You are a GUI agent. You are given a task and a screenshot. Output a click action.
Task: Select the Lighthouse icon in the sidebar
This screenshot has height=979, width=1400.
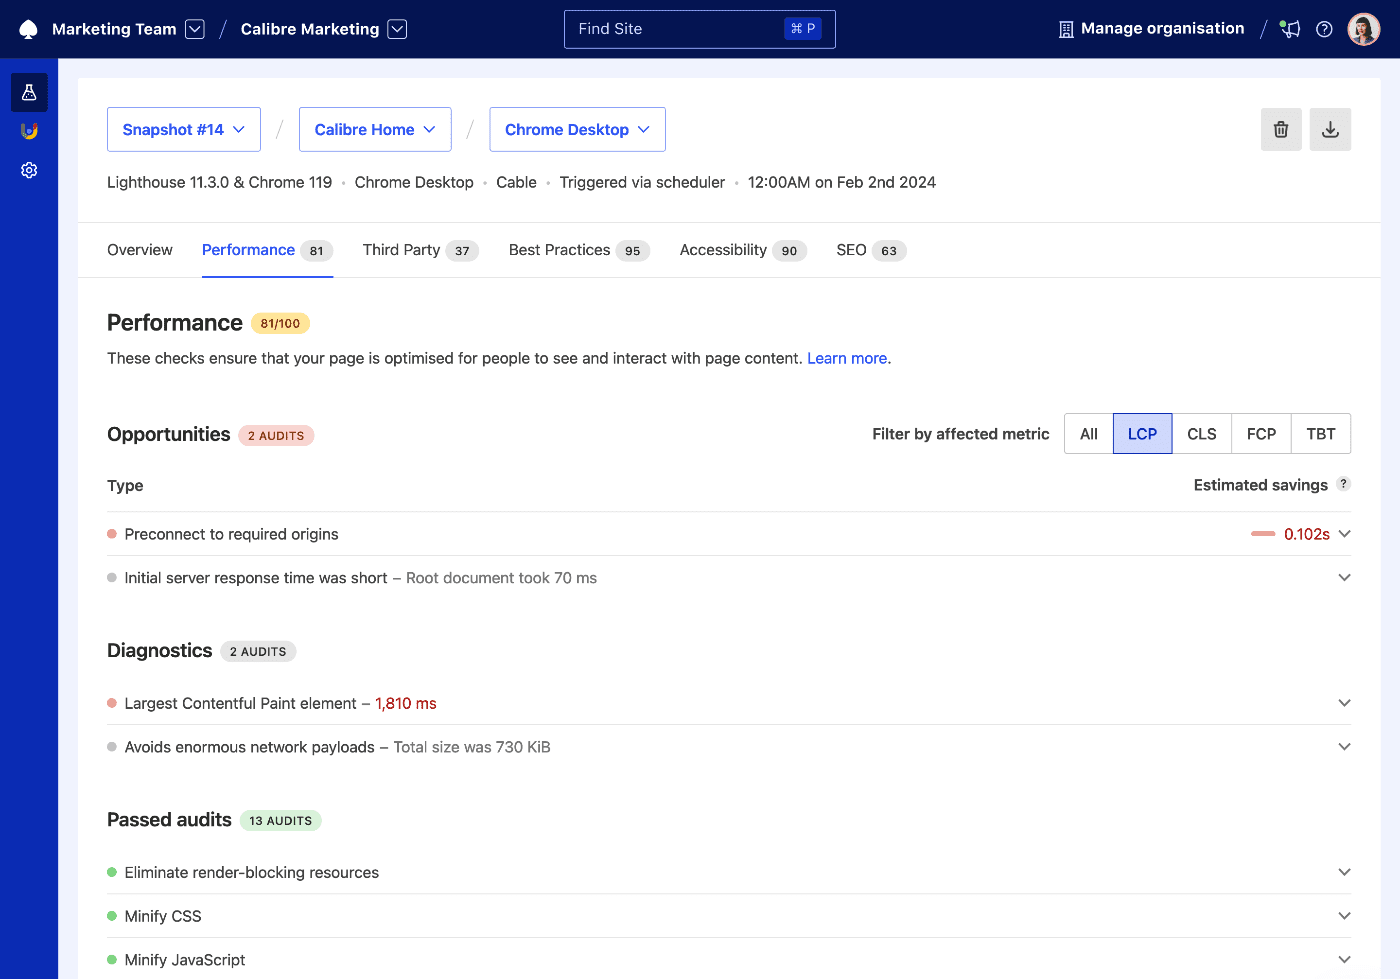click(29, 130)
